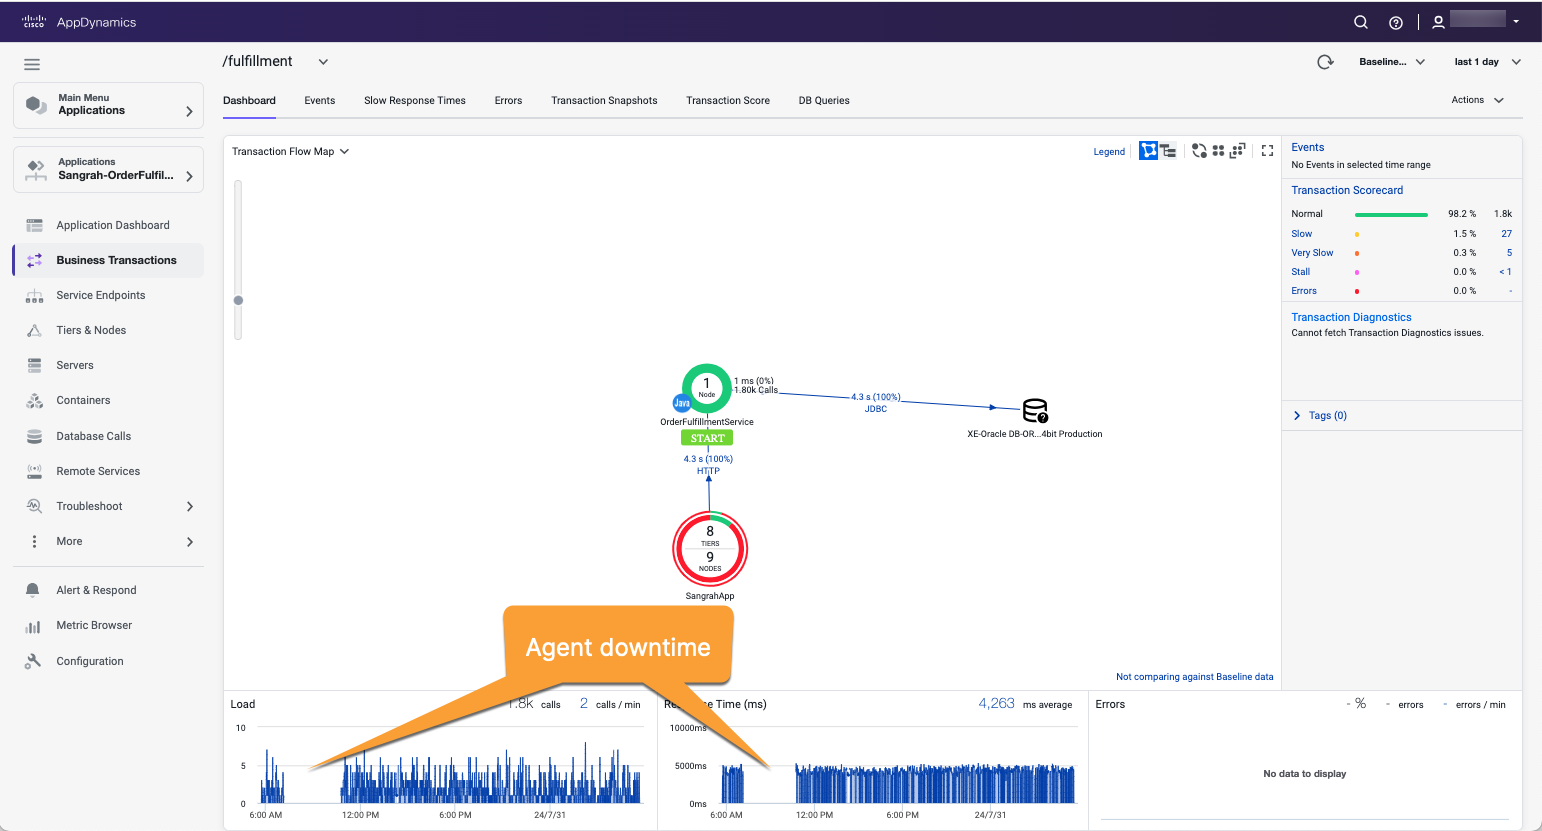The image size is (1542, 831).
Task: Click the Cisco AppDynamics logo
Action: pos(79,22)
